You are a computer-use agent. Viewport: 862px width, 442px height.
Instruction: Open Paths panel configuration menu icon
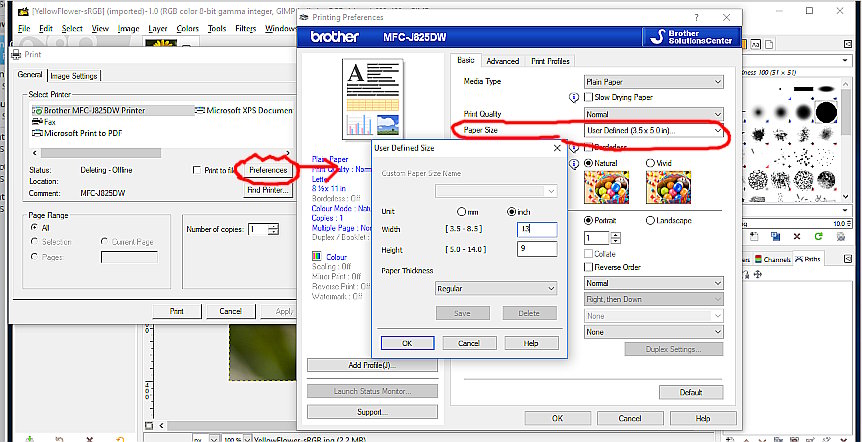[847, 258]
